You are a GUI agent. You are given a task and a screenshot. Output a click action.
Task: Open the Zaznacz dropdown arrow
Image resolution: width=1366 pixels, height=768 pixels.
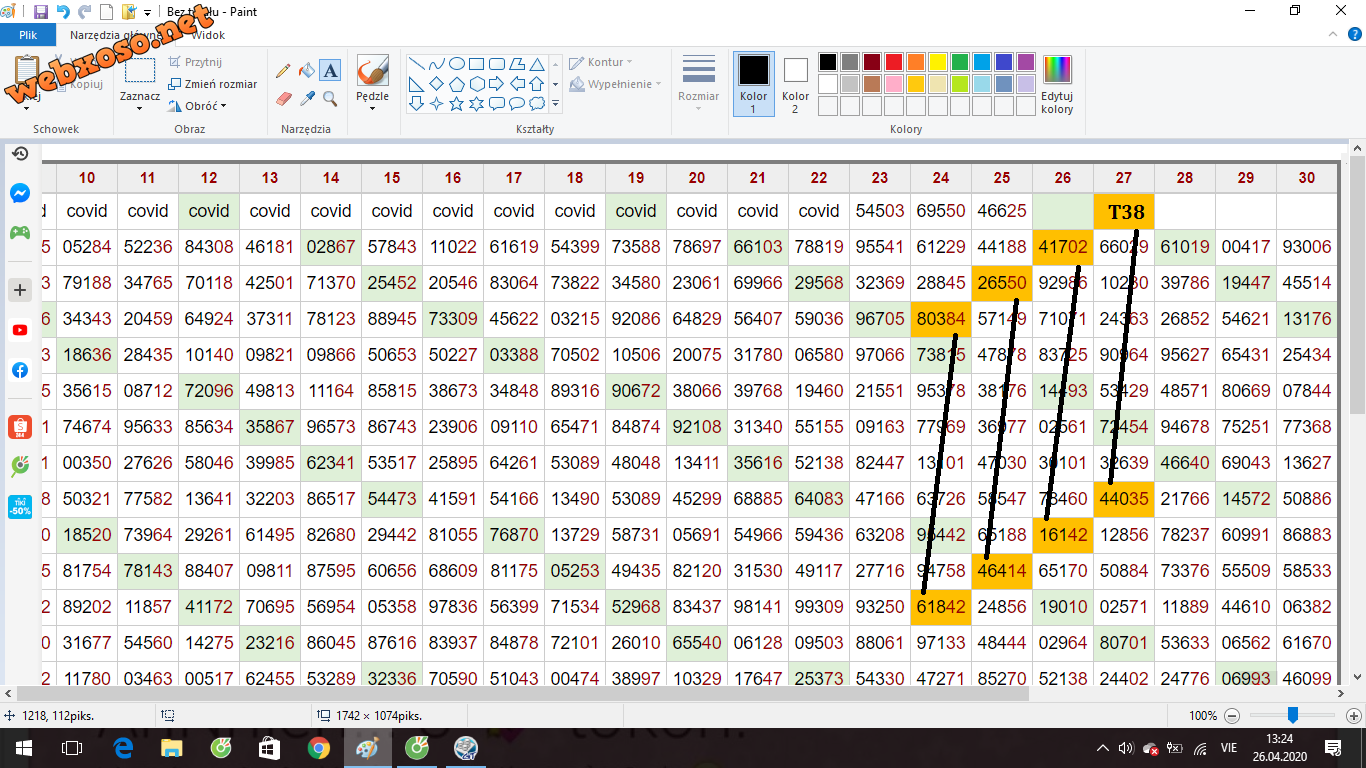(x=140, y=108)
